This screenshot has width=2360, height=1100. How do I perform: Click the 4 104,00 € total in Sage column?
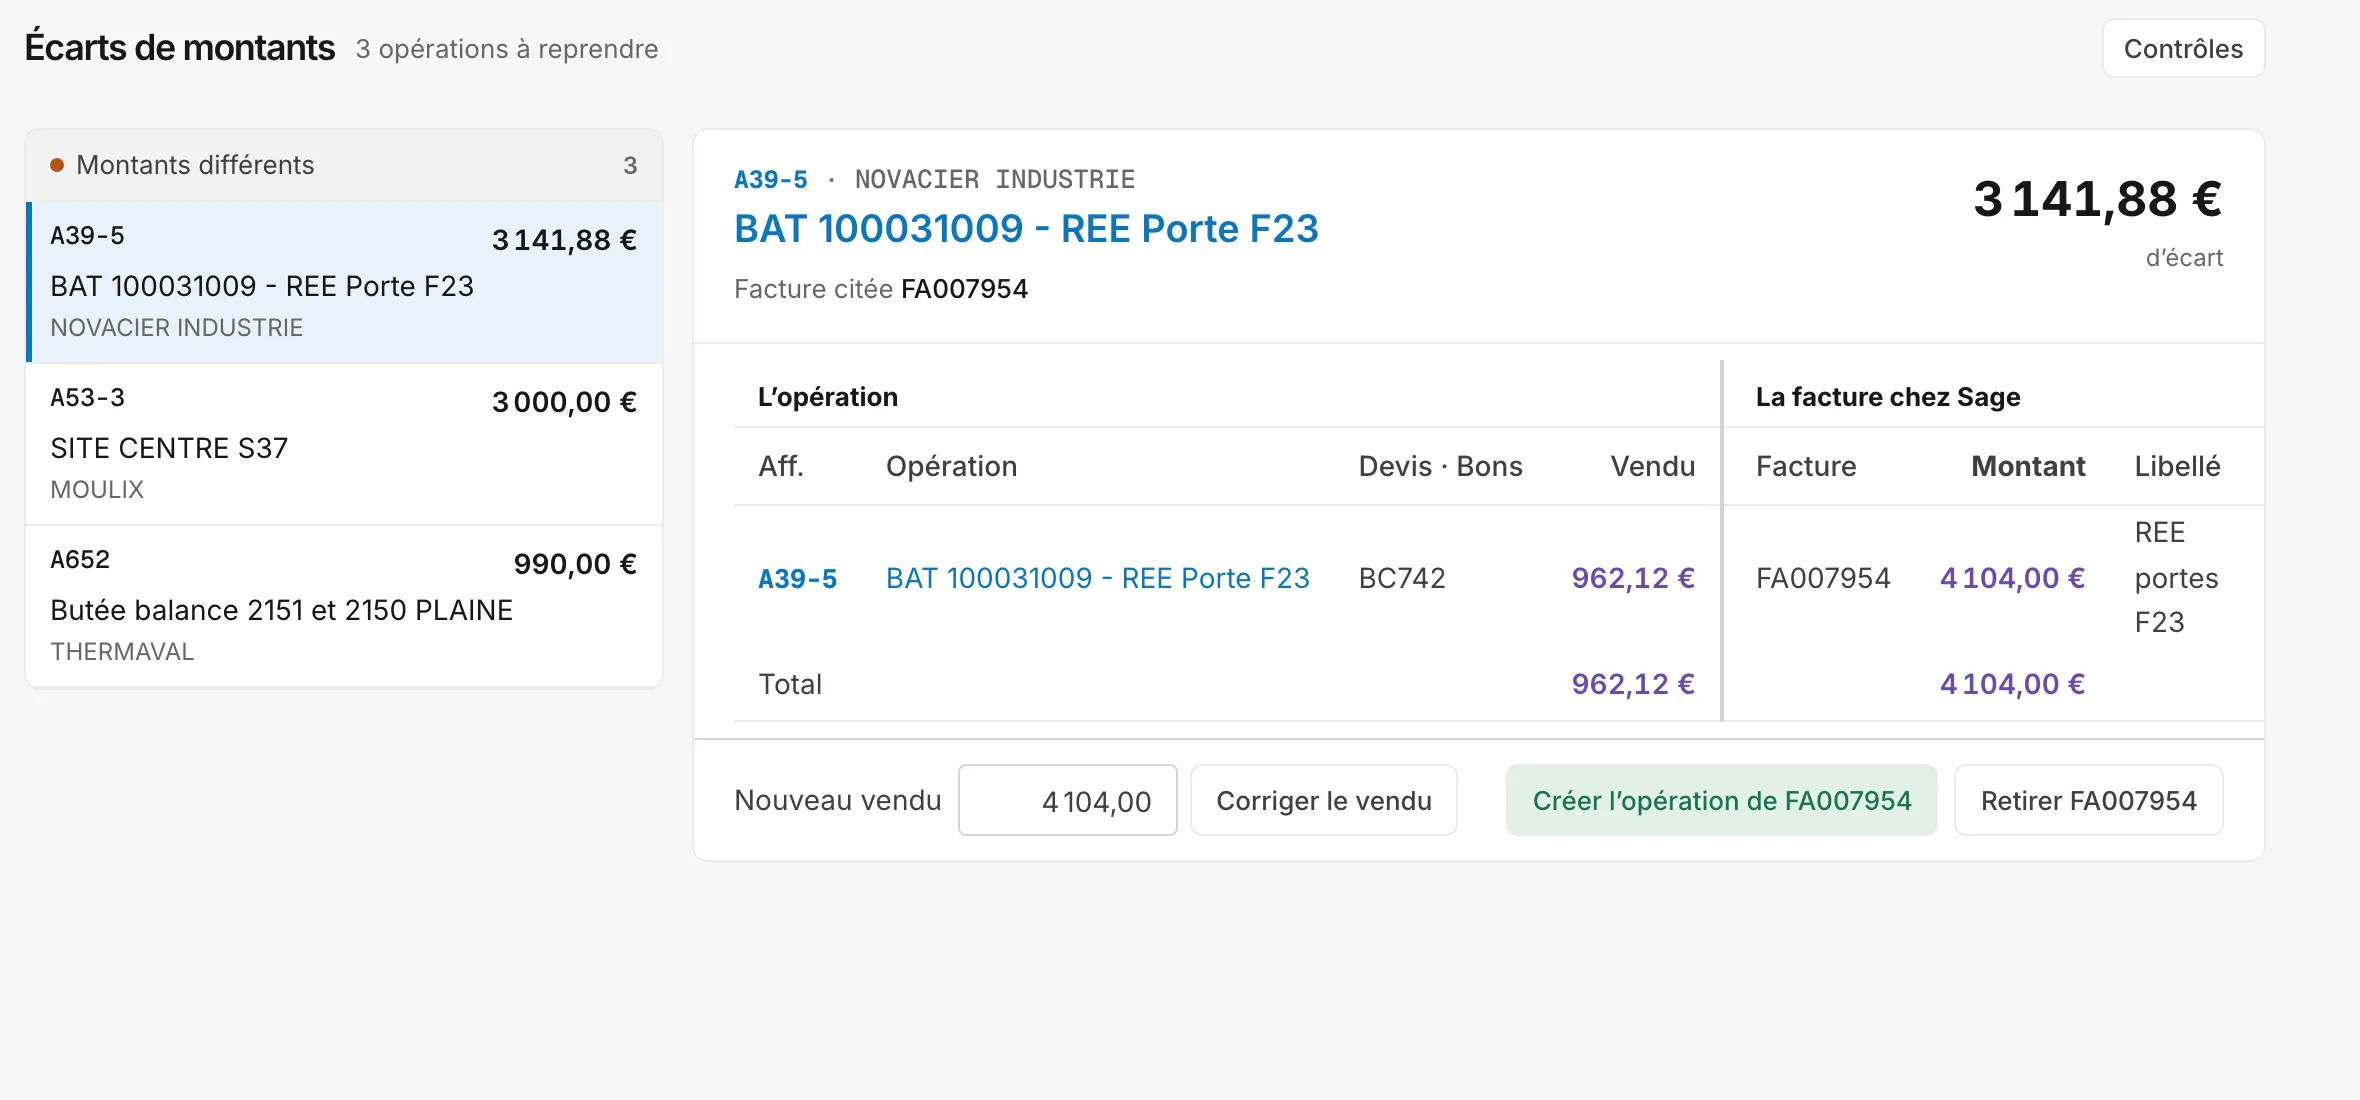2012,684
